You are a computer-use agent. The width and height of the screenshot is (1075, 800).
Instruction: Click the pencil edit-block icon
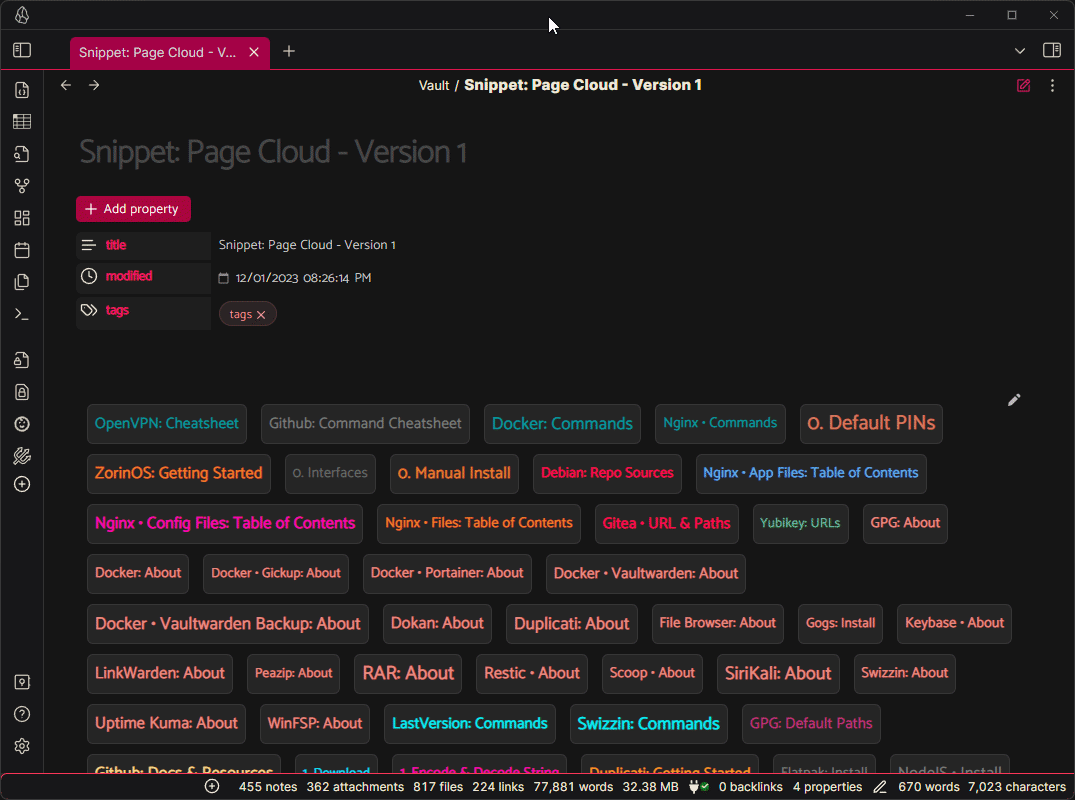(x=1014, y=400)
